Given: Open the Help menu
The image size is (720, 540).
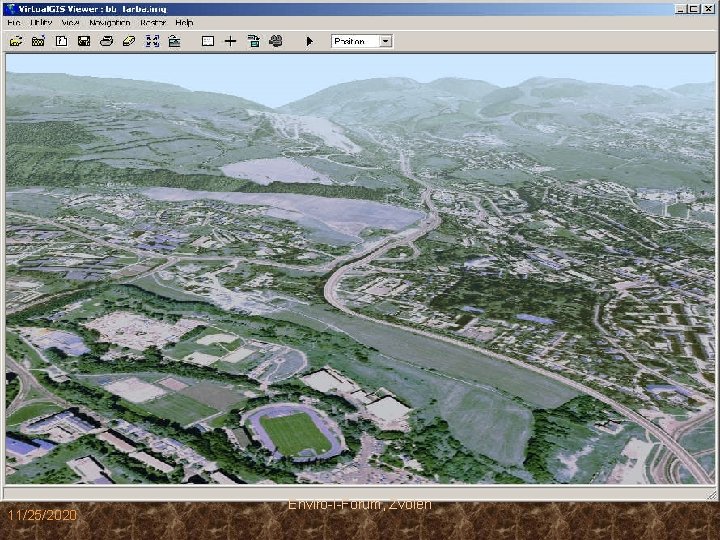Looking at the screenshot, I should coord(185,21).
